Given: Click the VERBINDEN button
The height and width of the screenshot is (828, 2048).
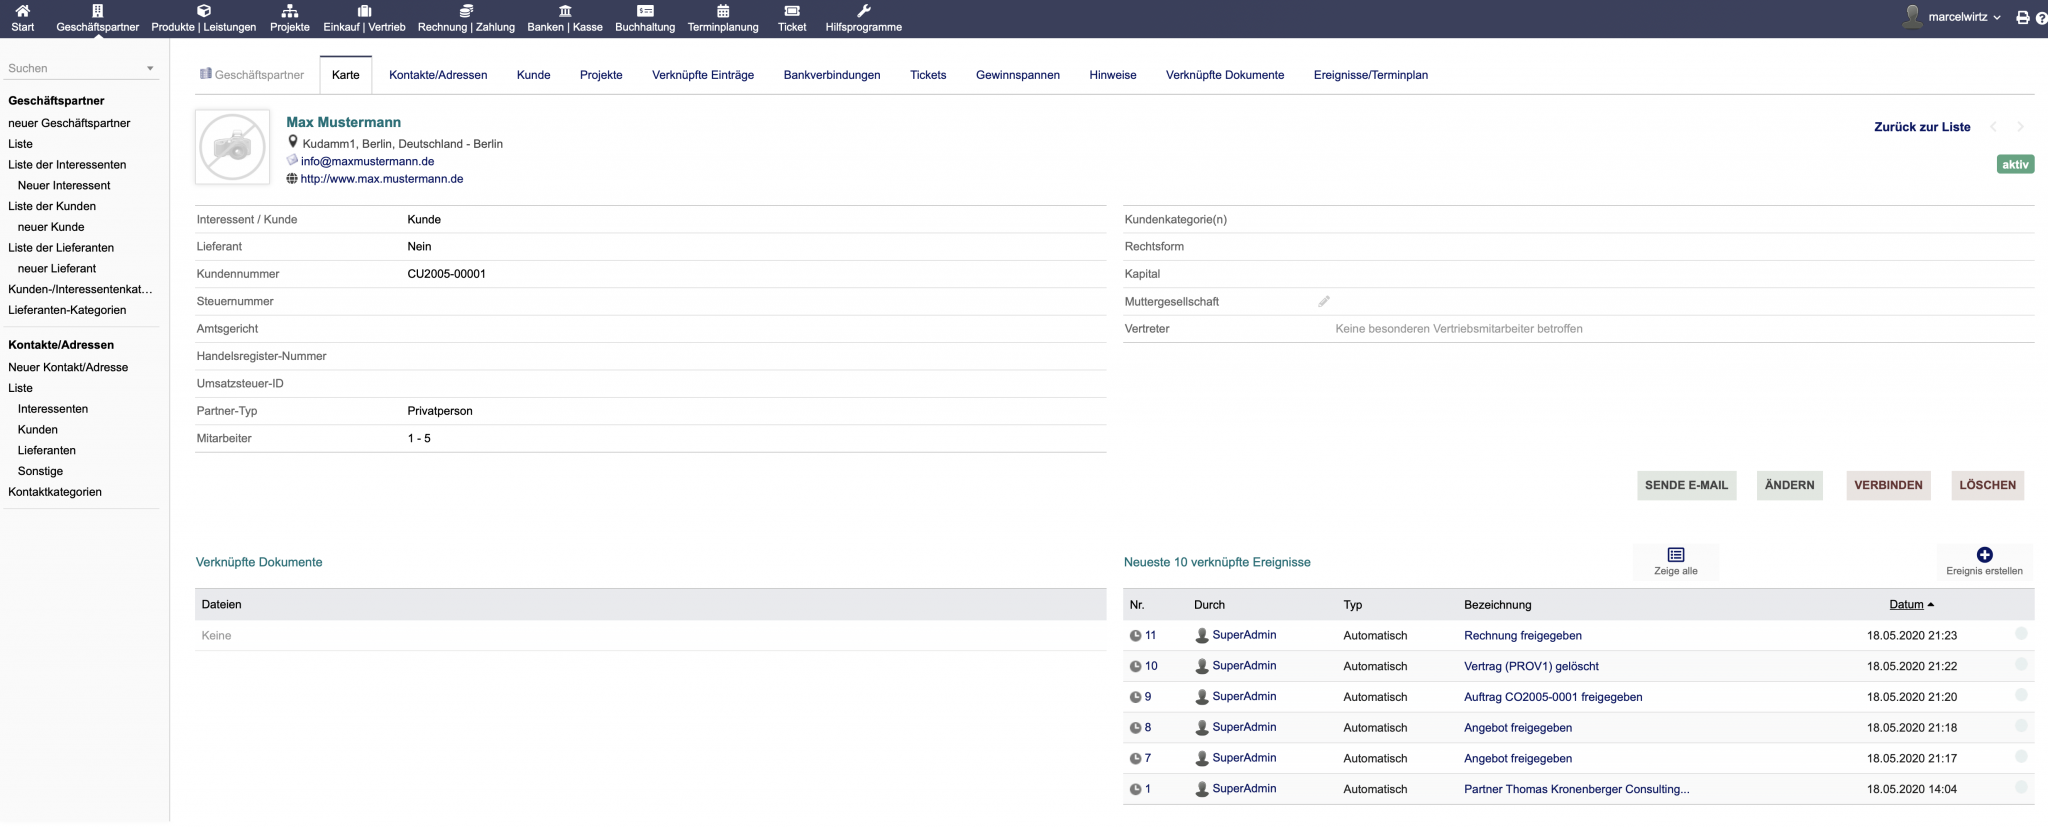Looking at the screenshot, I should click(x=1888, y=485).
